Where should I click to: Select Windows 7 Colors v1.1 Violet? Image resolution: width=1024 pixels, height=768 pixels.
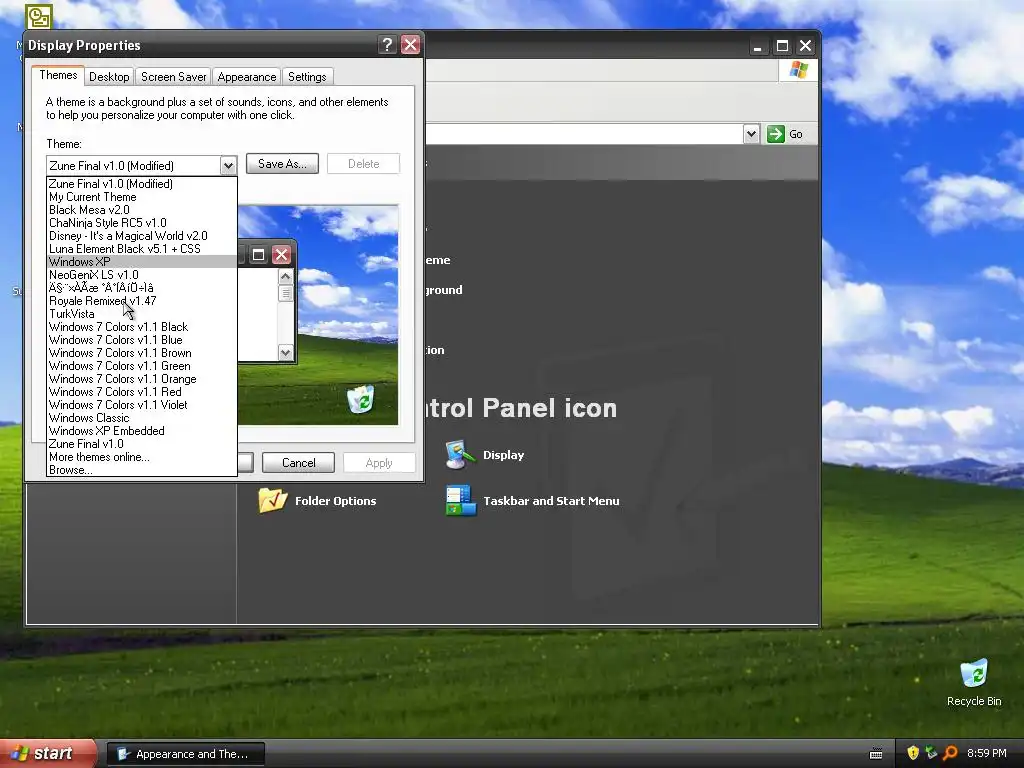point(142,405)
